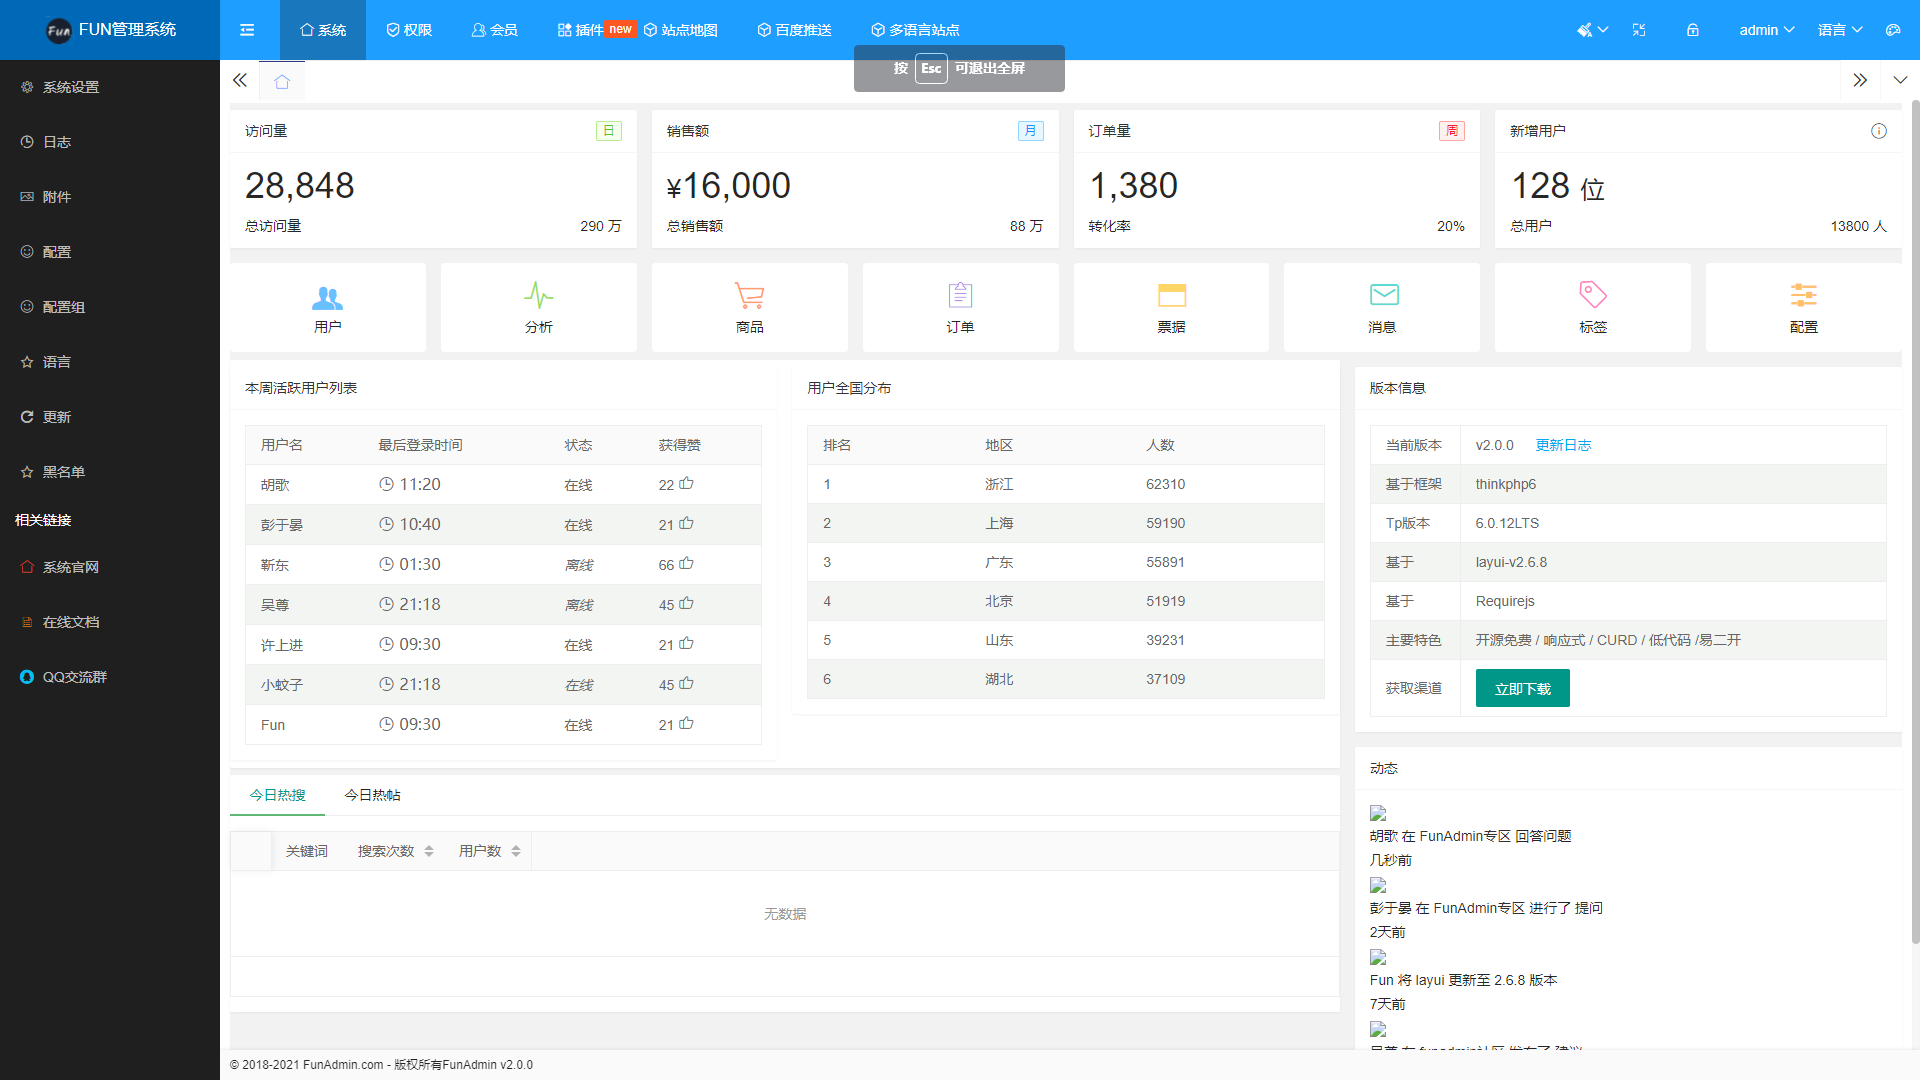Open the 更新日志 link

point(1563,445)
